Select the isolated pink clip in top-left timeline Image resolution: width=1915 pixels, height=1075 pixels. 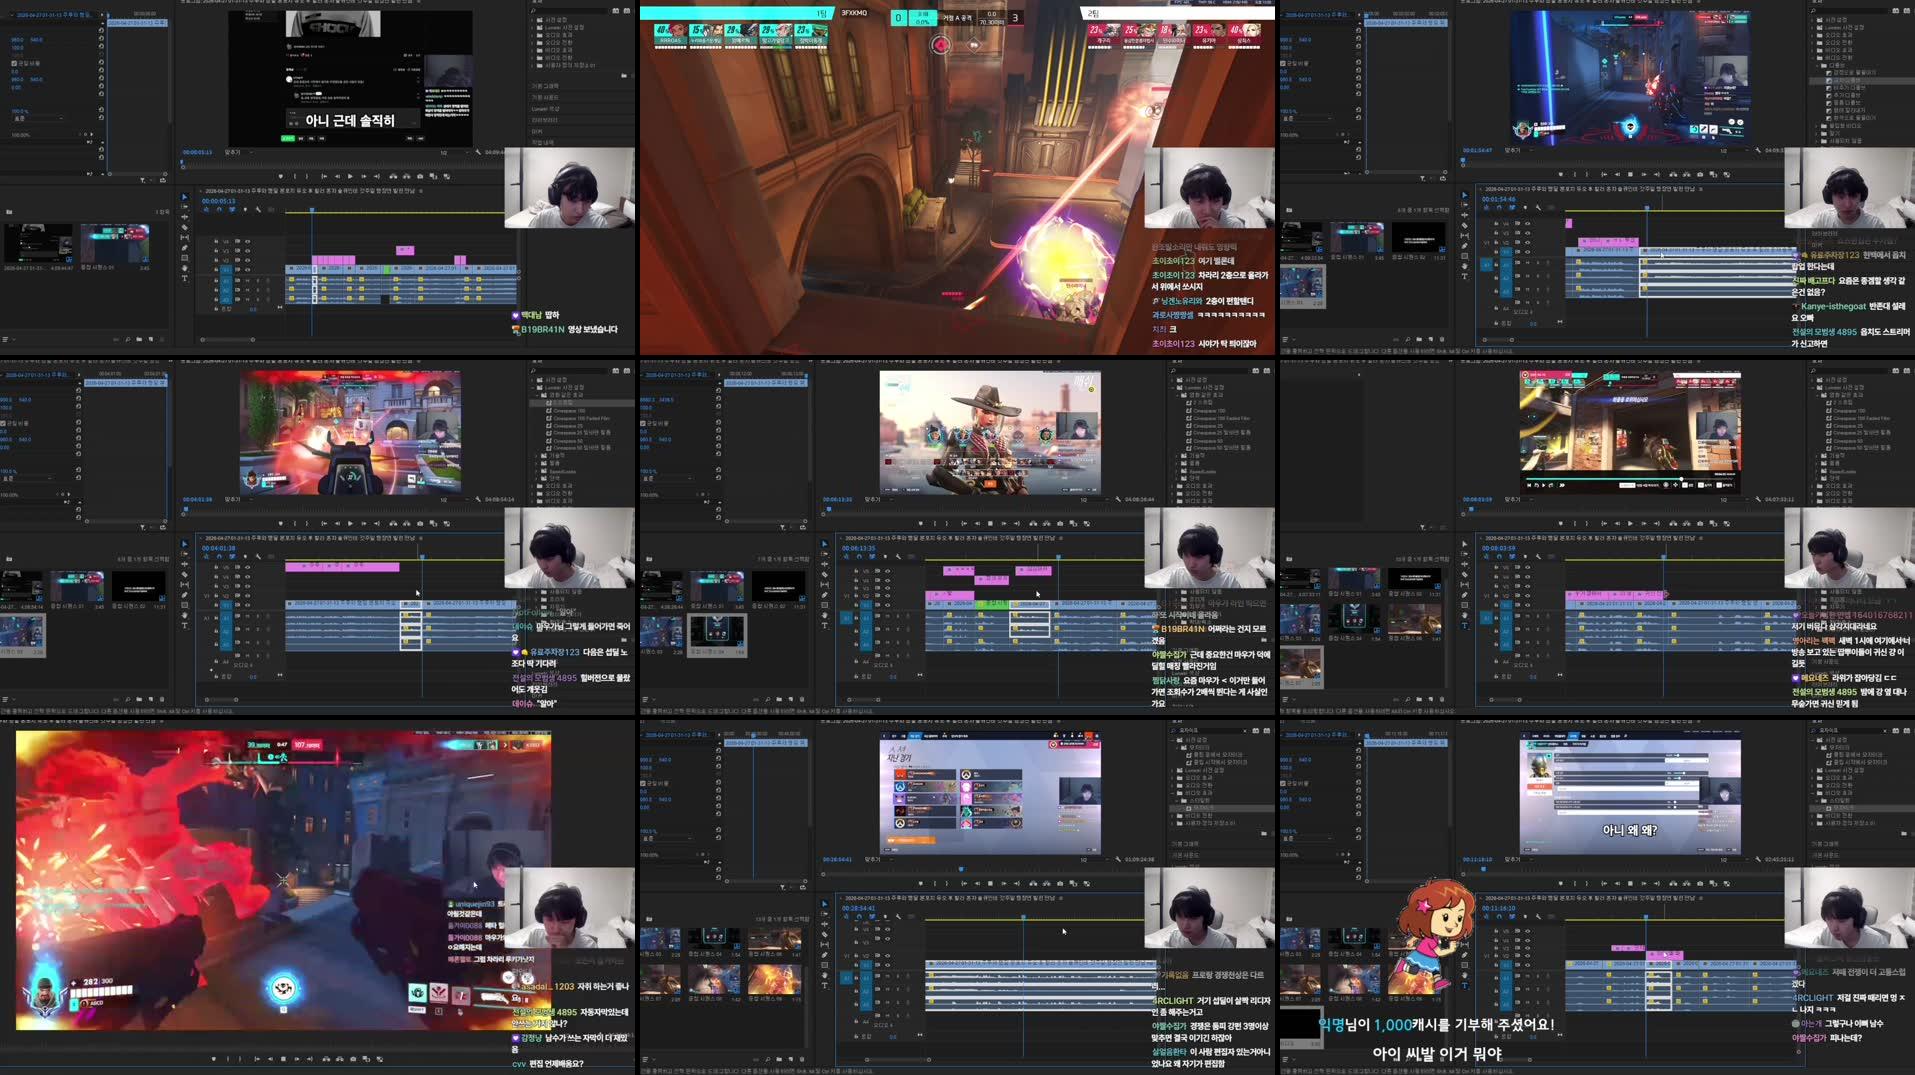pyautogui.click(x=405, y=250)
